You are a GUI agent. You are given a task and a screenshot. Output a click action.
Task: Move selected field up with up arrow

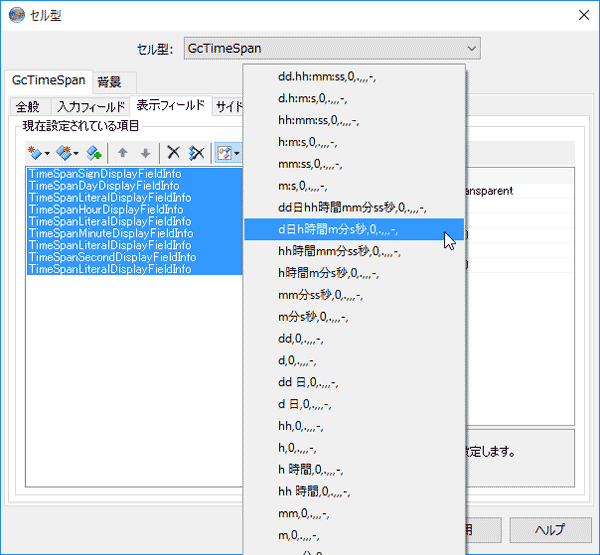click(122, 153)
